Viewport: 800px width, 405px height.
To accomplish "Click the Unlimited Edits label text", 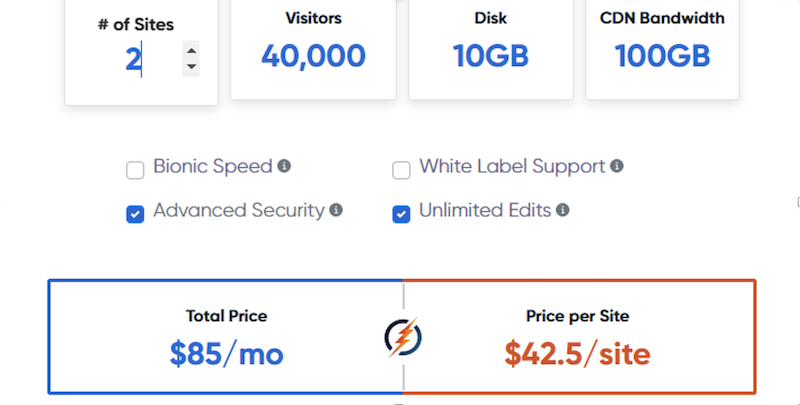I will (x=485, y=210).
